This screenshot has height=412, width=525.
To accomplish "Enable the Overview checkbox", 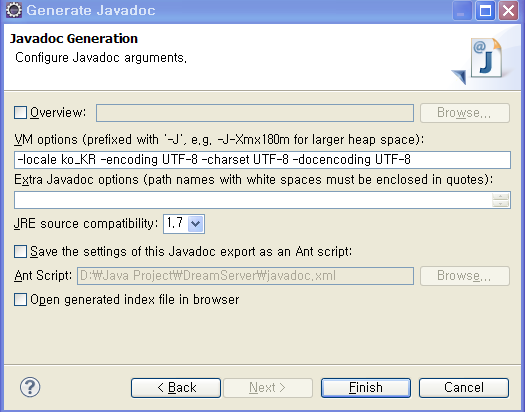I will coord(20,112).
